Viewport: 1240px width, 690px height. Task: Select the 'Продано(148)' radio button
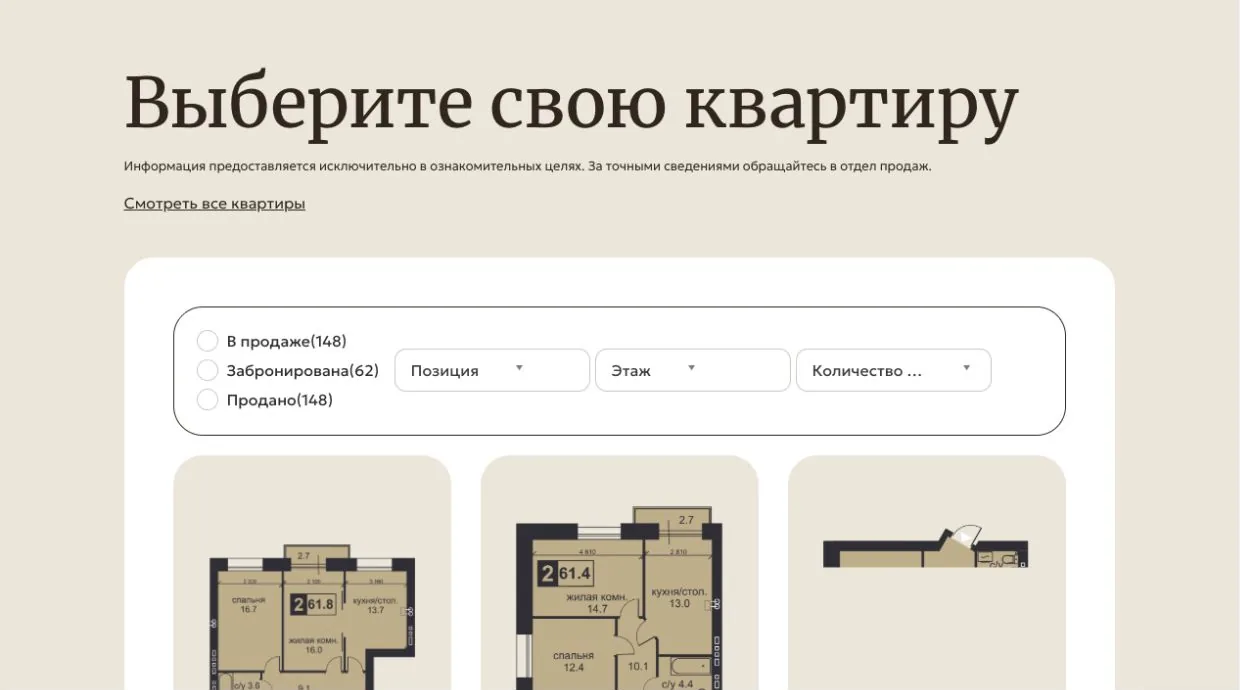pyautogui.click(x=207, y=400)
